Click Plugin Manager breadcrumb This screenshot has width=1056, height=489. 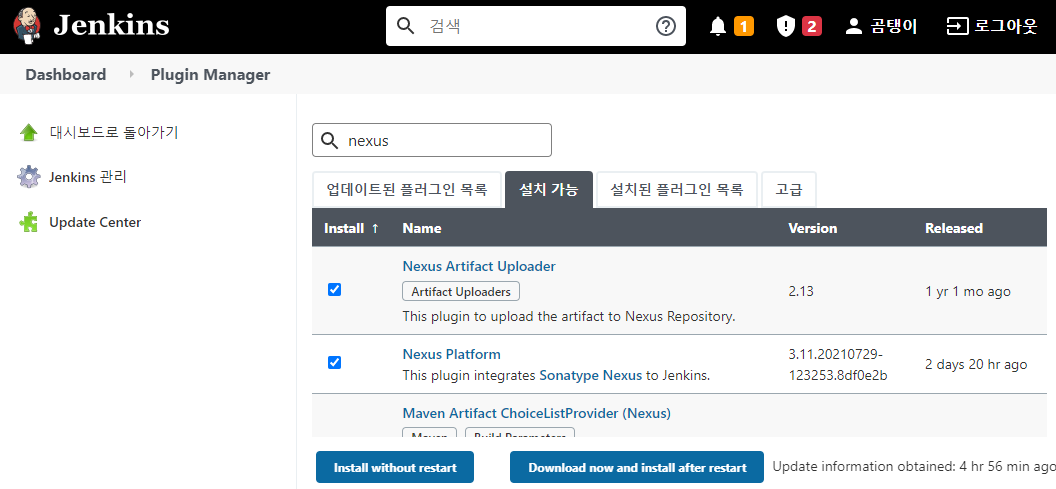coord(210,75)
